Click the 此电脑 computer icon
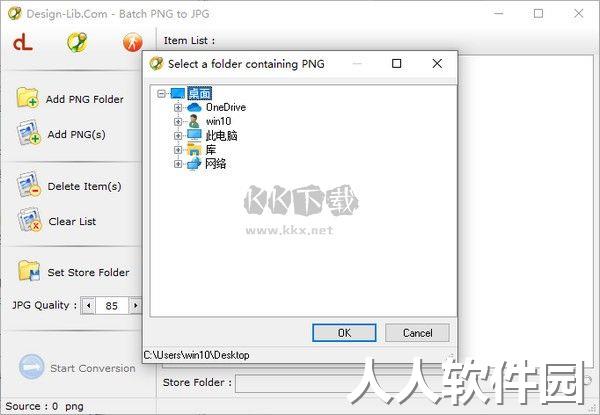This screenshot has width=600, height=415. [x=194, y=135]
